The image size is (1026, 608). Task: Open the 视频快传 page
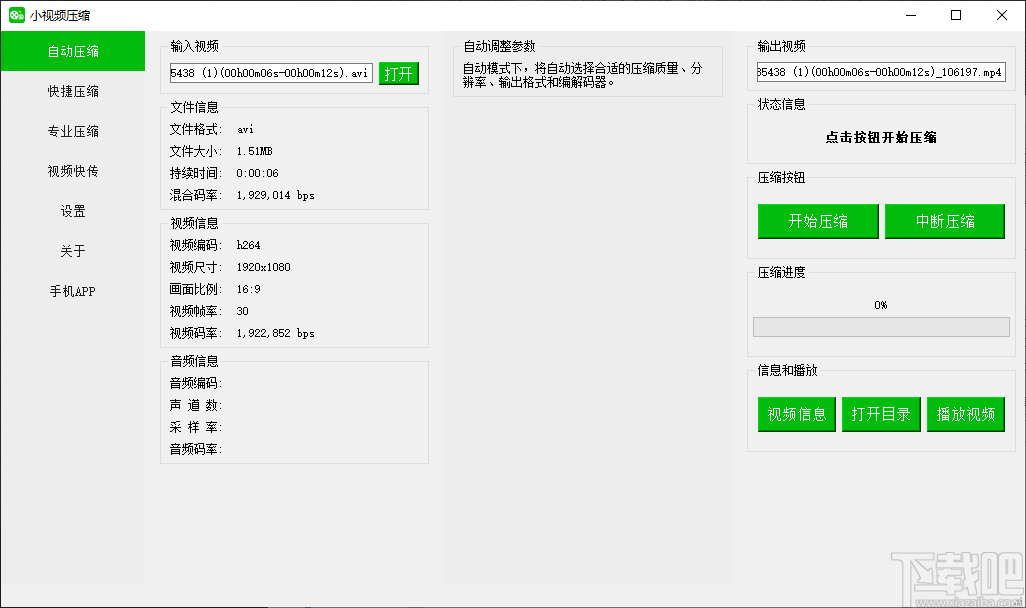click(72, 171)
